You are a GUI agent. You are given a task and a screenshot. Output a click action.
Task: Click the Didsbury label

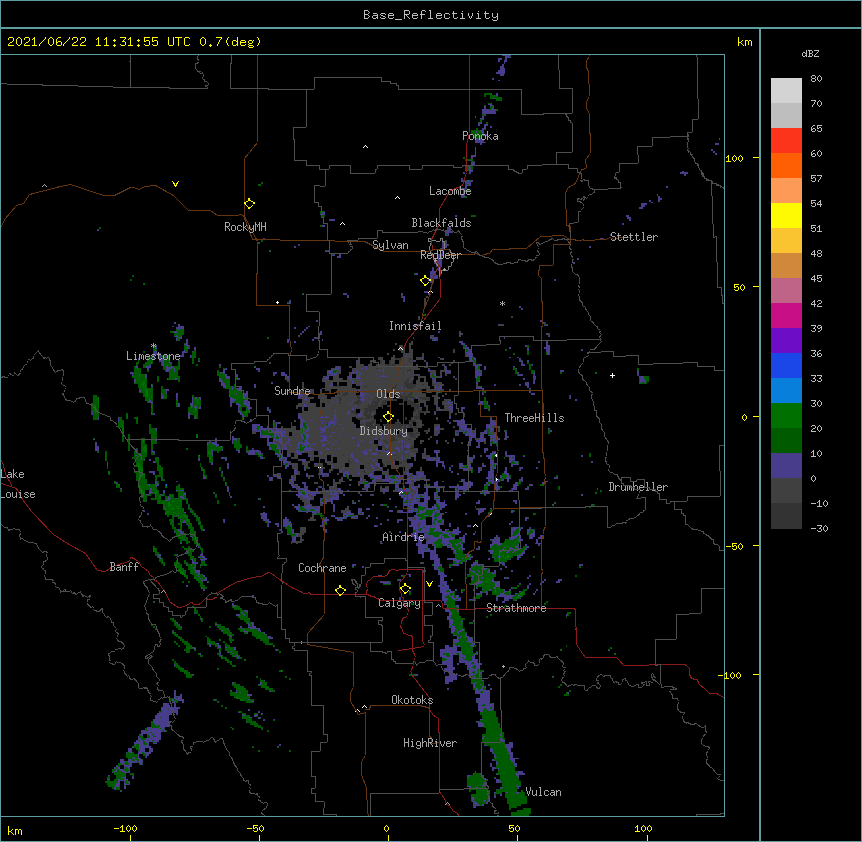(384, 431)
